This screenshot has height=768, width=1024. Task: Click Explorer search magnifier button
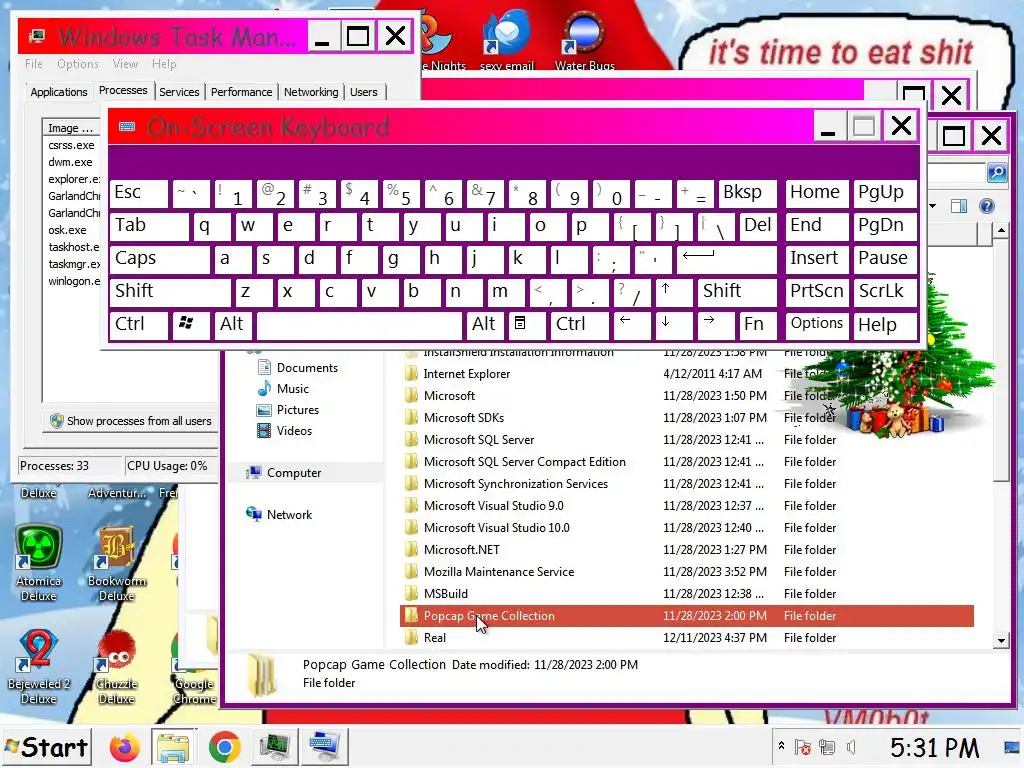point(997,172)
